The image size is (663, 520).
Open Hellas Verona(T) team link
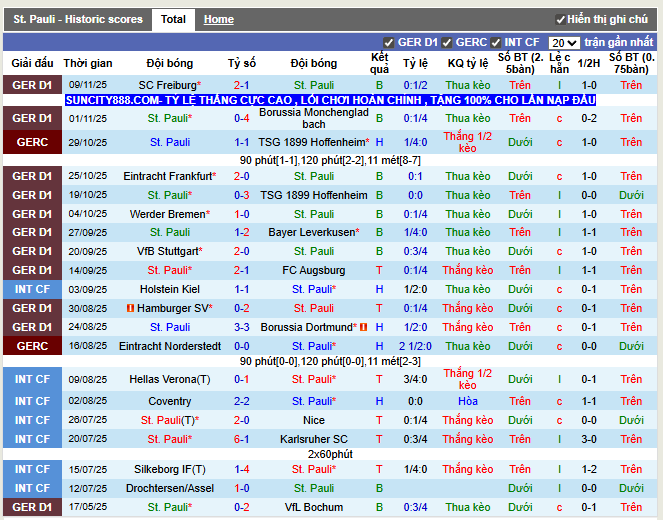tap(170, 380)
